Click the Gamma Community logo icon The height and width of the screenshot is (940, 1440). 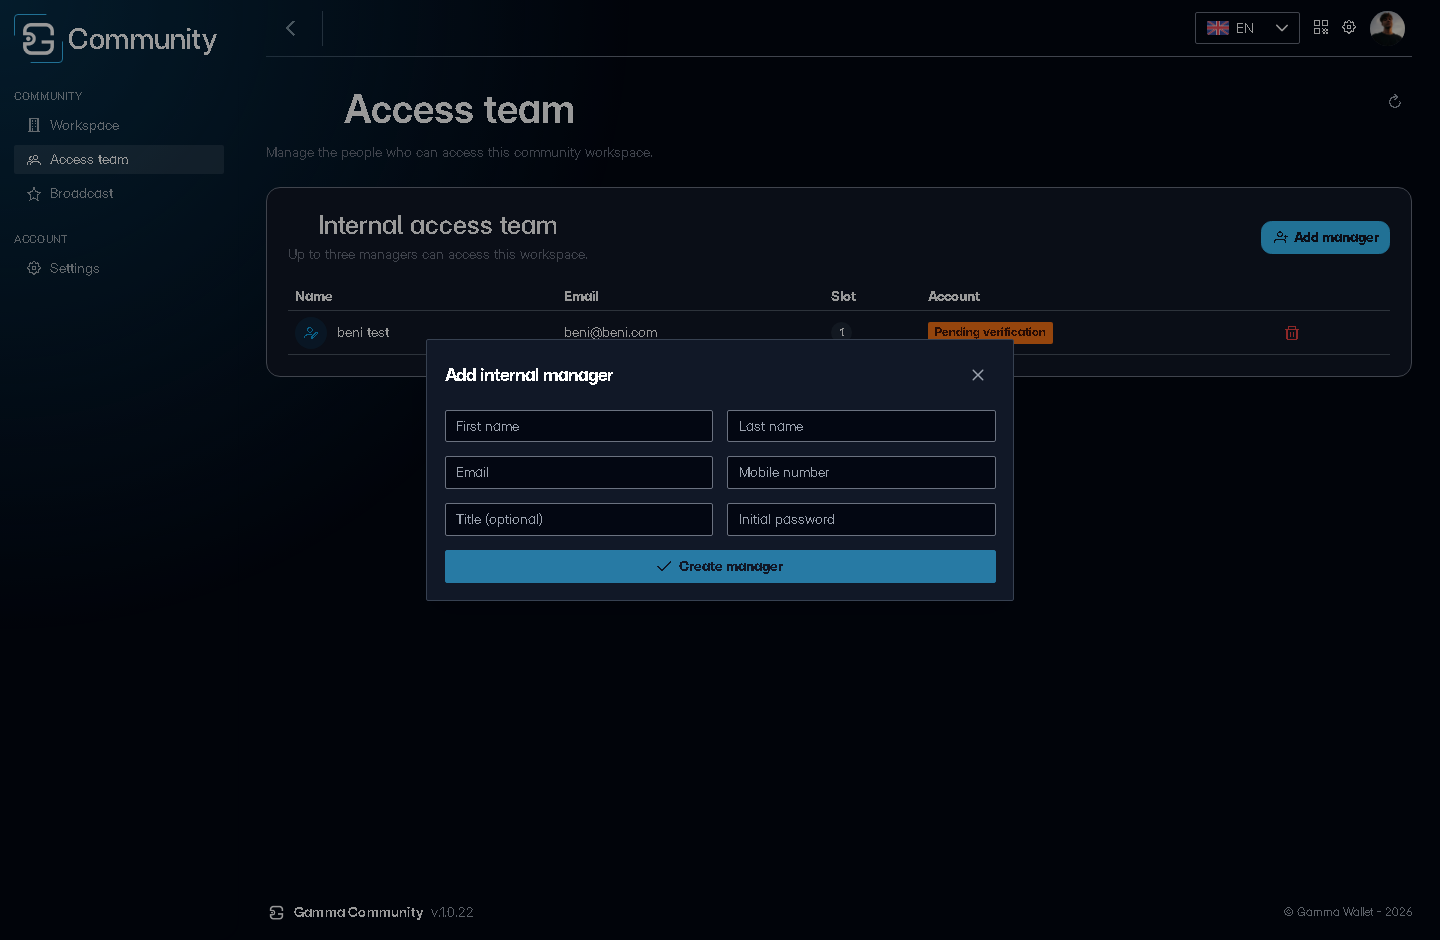[38, 38]
